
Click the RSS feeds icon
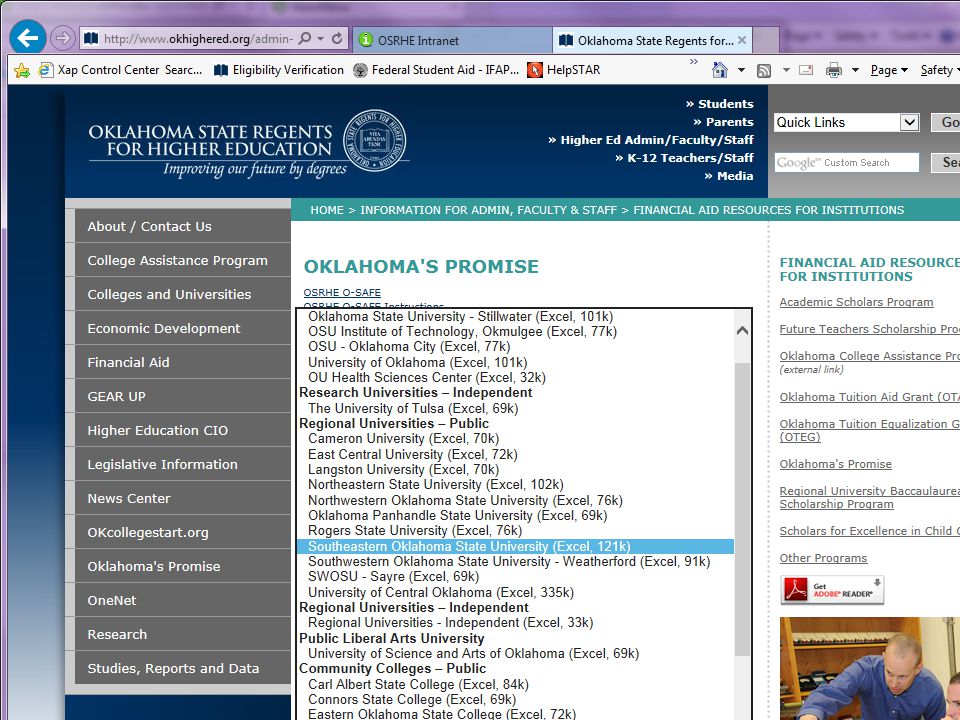pos(764,70)
